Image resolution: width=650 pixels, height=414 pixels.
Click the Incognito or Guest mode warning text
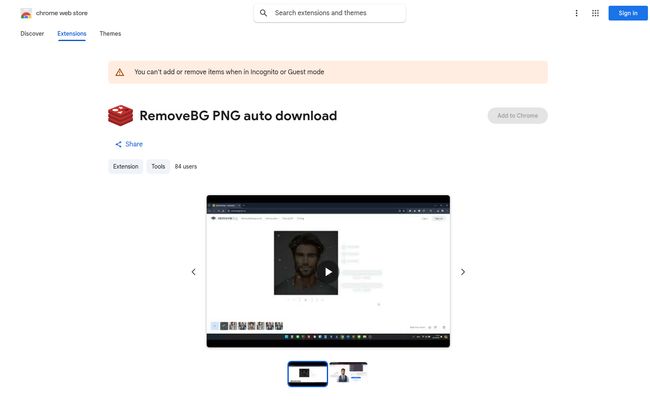tap(229, 72)
